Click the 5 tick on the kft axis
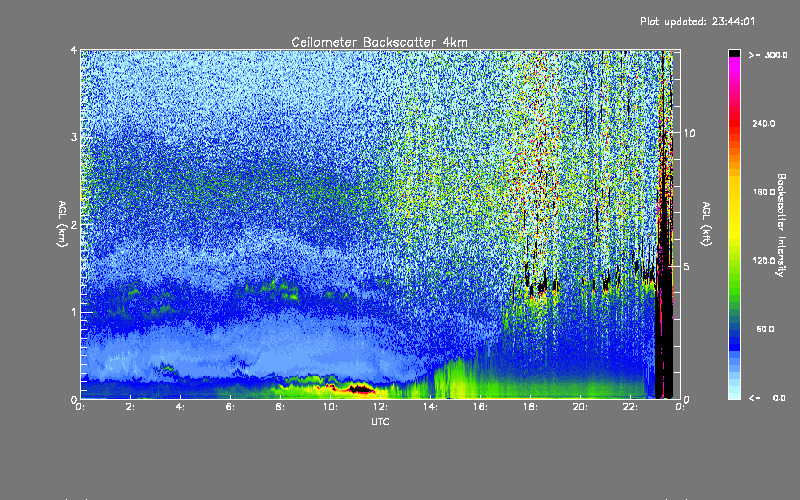The height and width of the screenshot is (500, 800). pos(687,266)
